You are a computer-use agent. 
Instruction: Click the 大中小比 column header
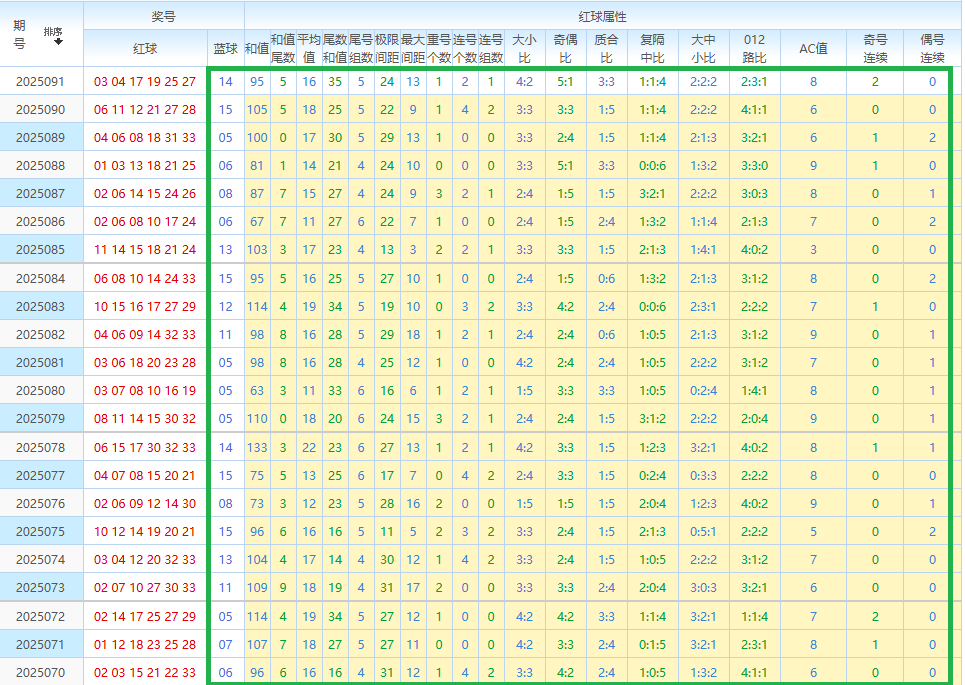[x=703, y=49]
